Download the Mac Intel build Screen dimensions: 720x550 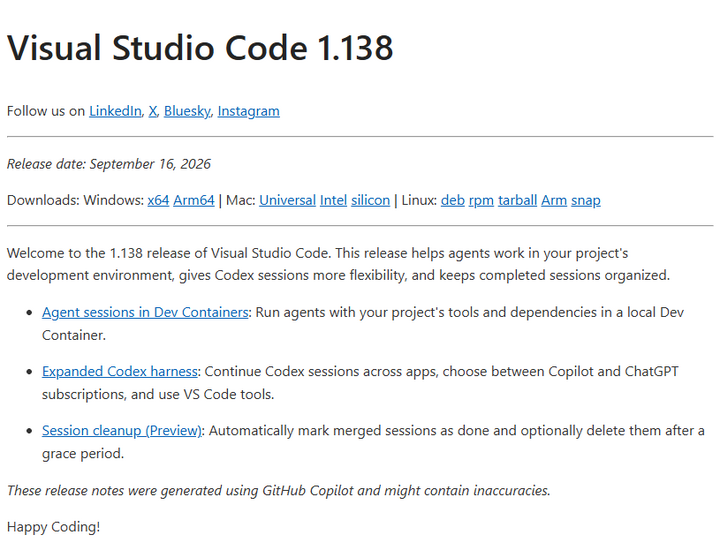coord(333,200)
